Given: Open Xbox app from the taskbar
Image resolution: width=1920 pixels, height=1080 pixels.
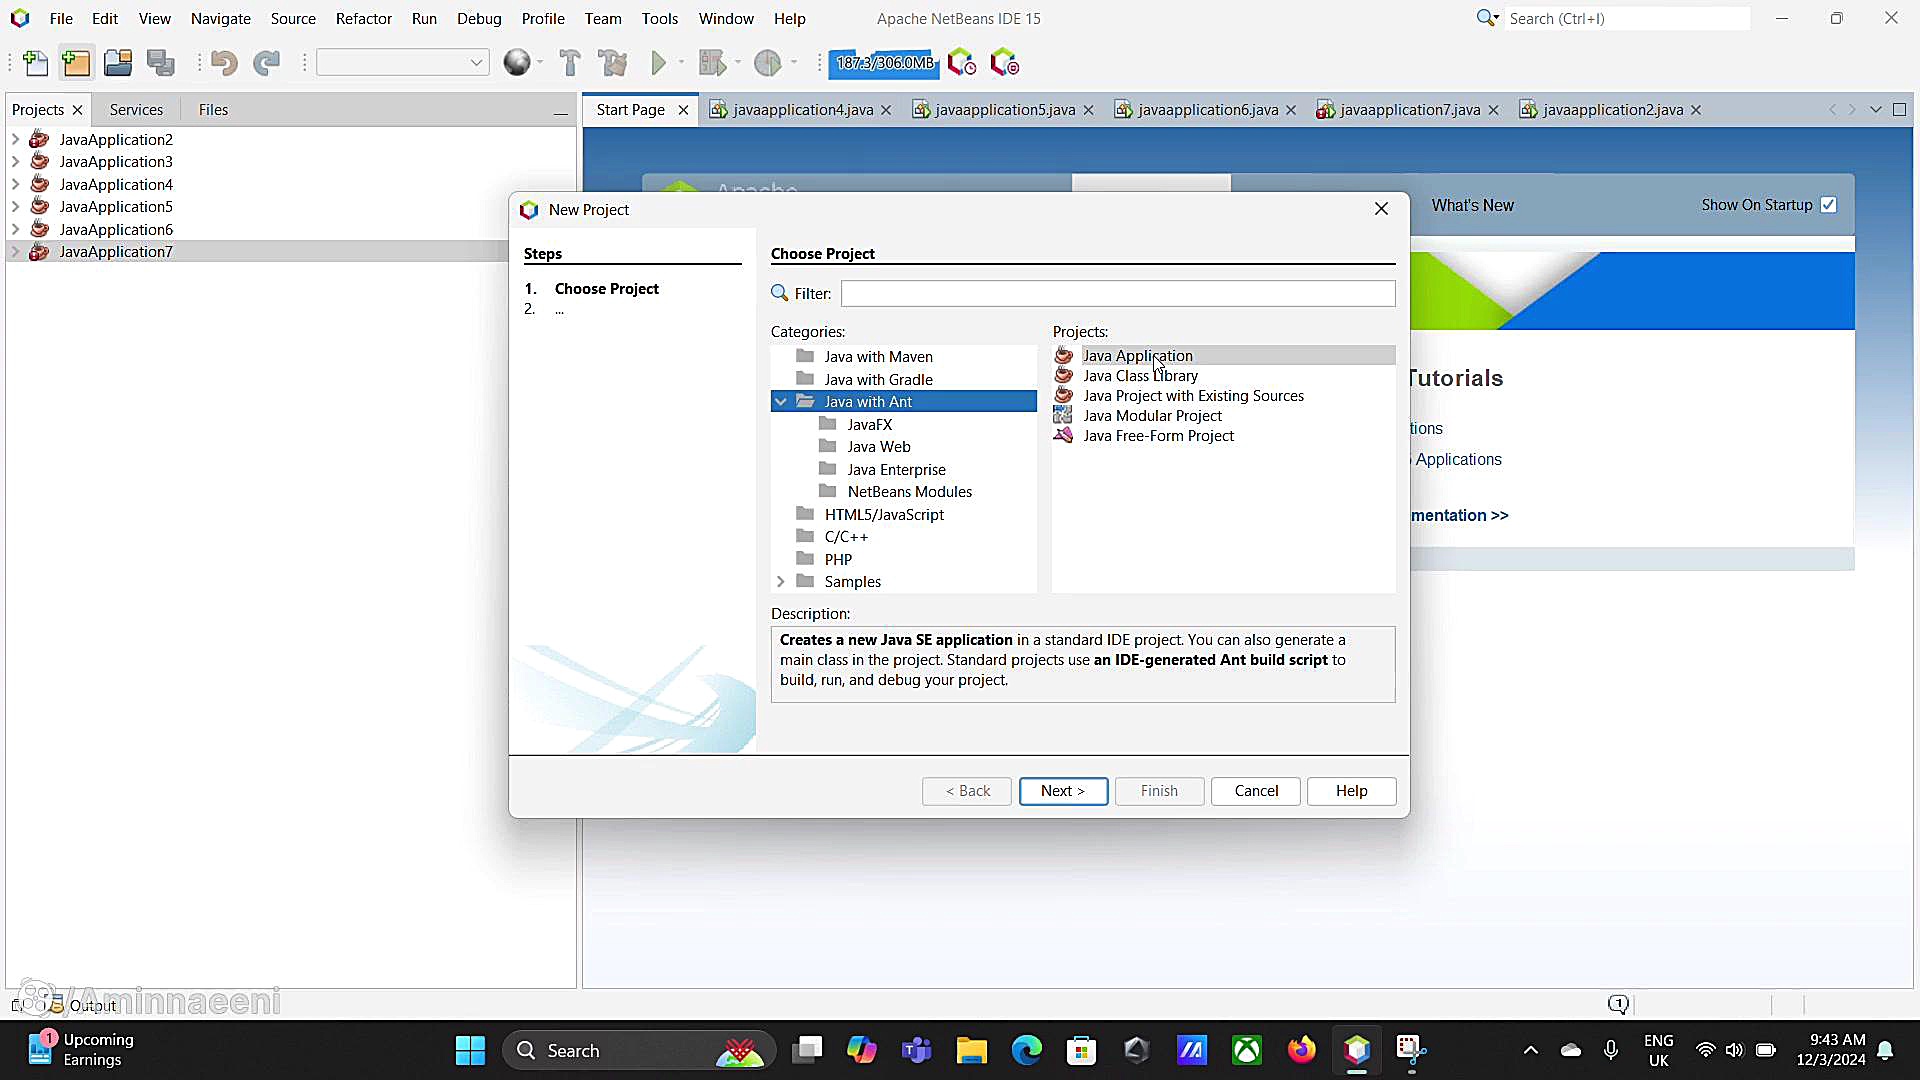Looking at the screenshot, I should [x=1247, y=1050].
